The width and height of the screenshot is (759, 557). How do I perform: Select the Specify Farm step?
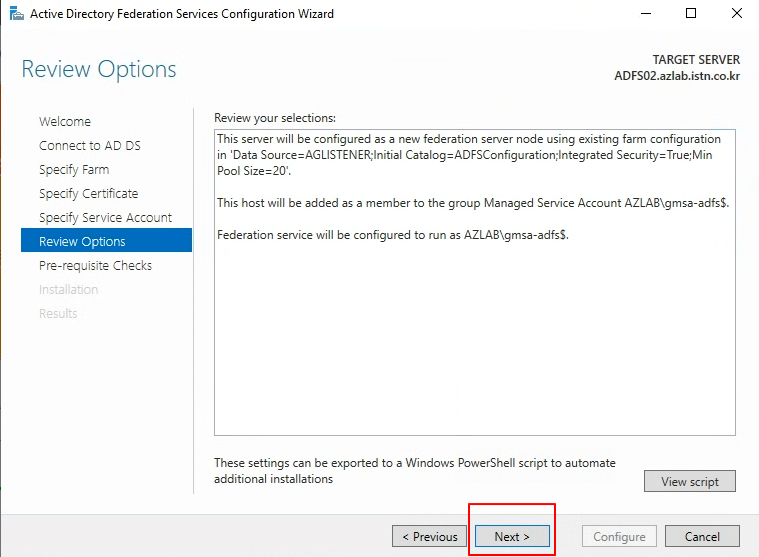(x=74, y=169)
